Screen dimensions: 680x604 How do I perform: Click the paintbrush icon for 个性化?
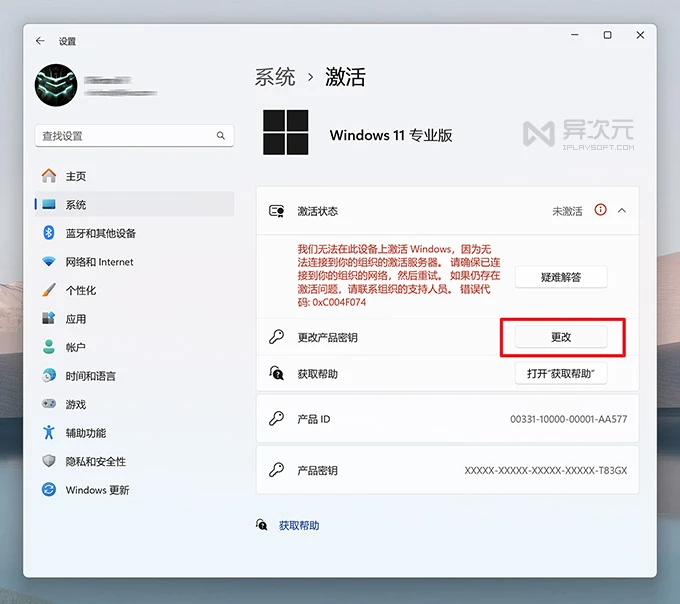coord(49,290)
